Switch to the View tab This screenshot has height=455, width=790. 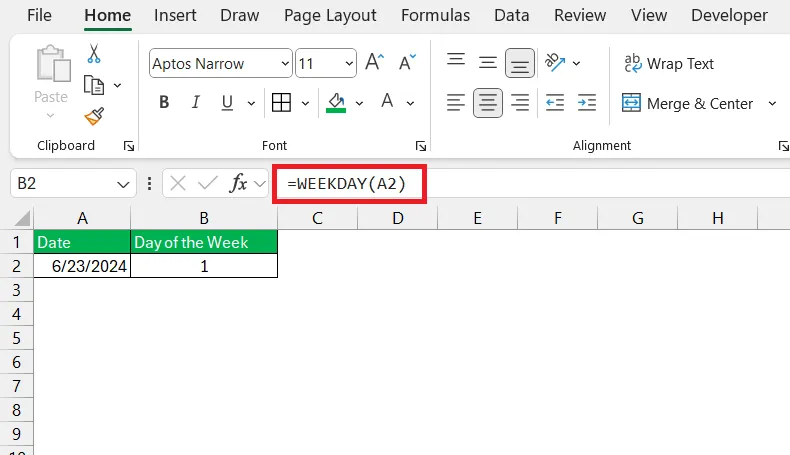648,15
